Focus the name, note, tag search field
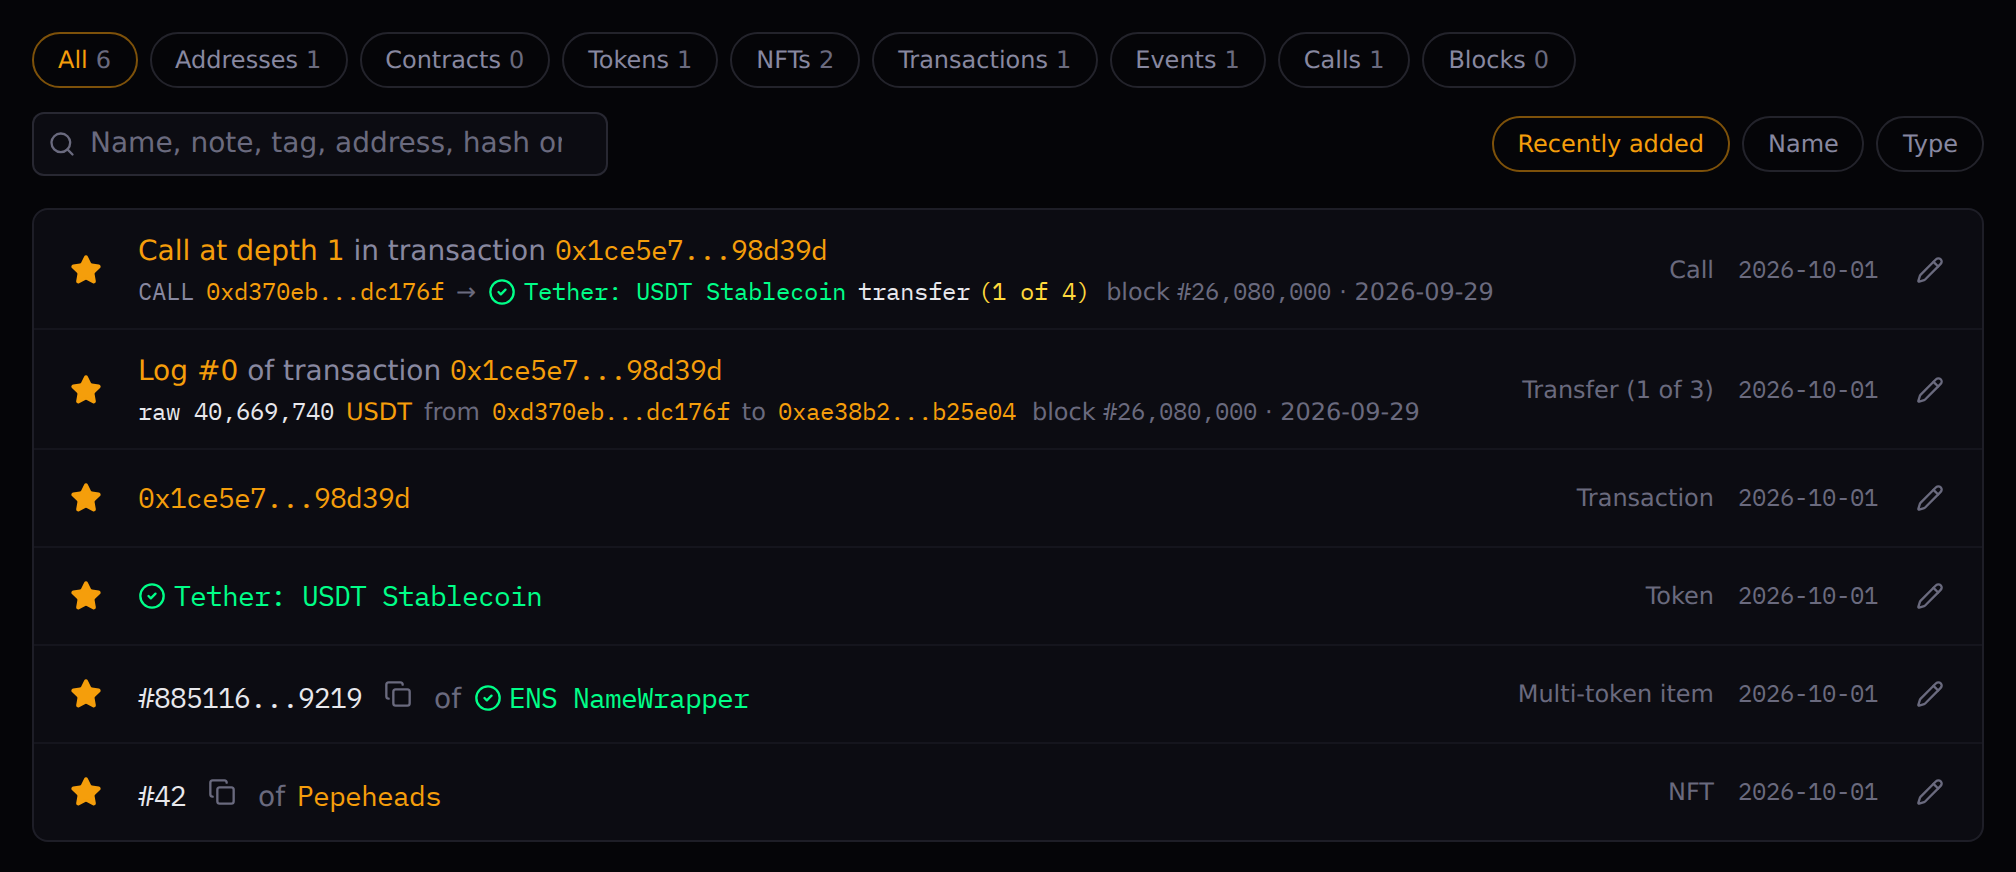 [x=320, y=144]
